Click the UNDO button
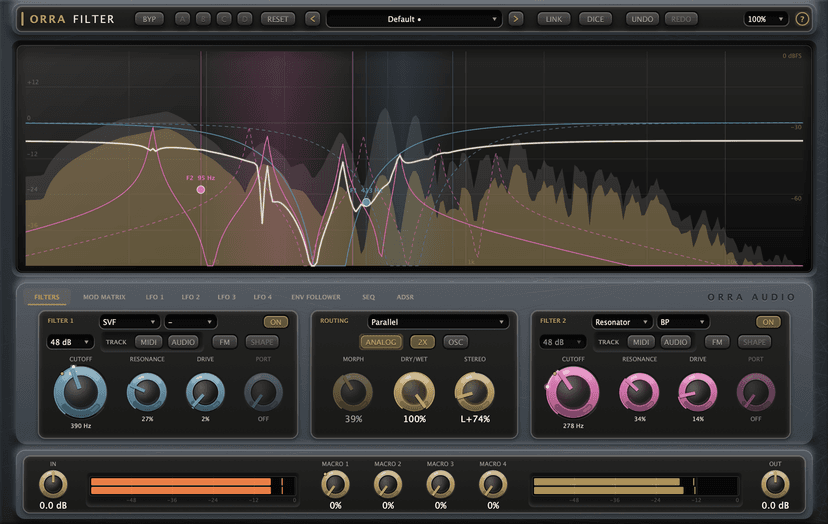 [642, 19]
